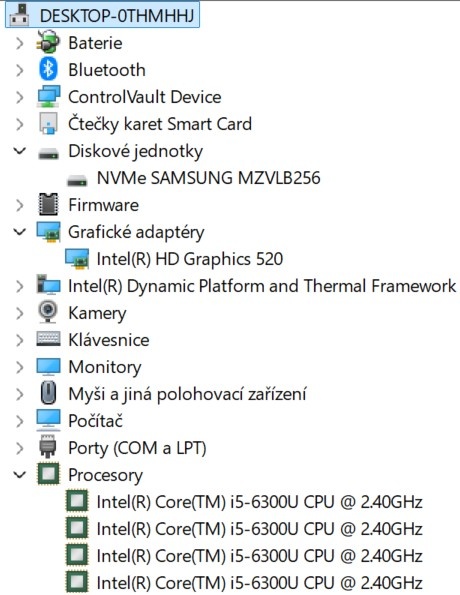Expand the Kamery category
This screenshot has height=595, width=460.
tap(20, 313)
